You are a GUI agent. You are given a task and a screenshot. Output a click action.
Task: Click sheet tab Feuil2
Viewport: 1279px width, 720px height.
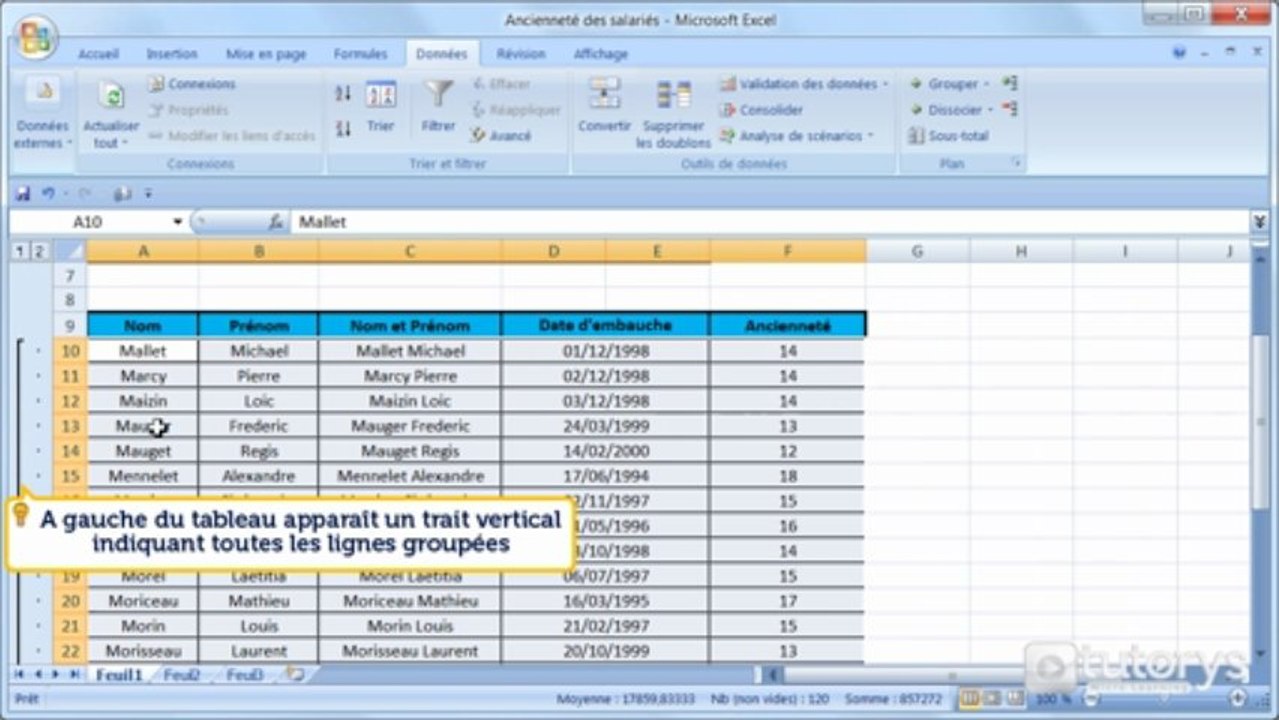(x=182, y=675)
